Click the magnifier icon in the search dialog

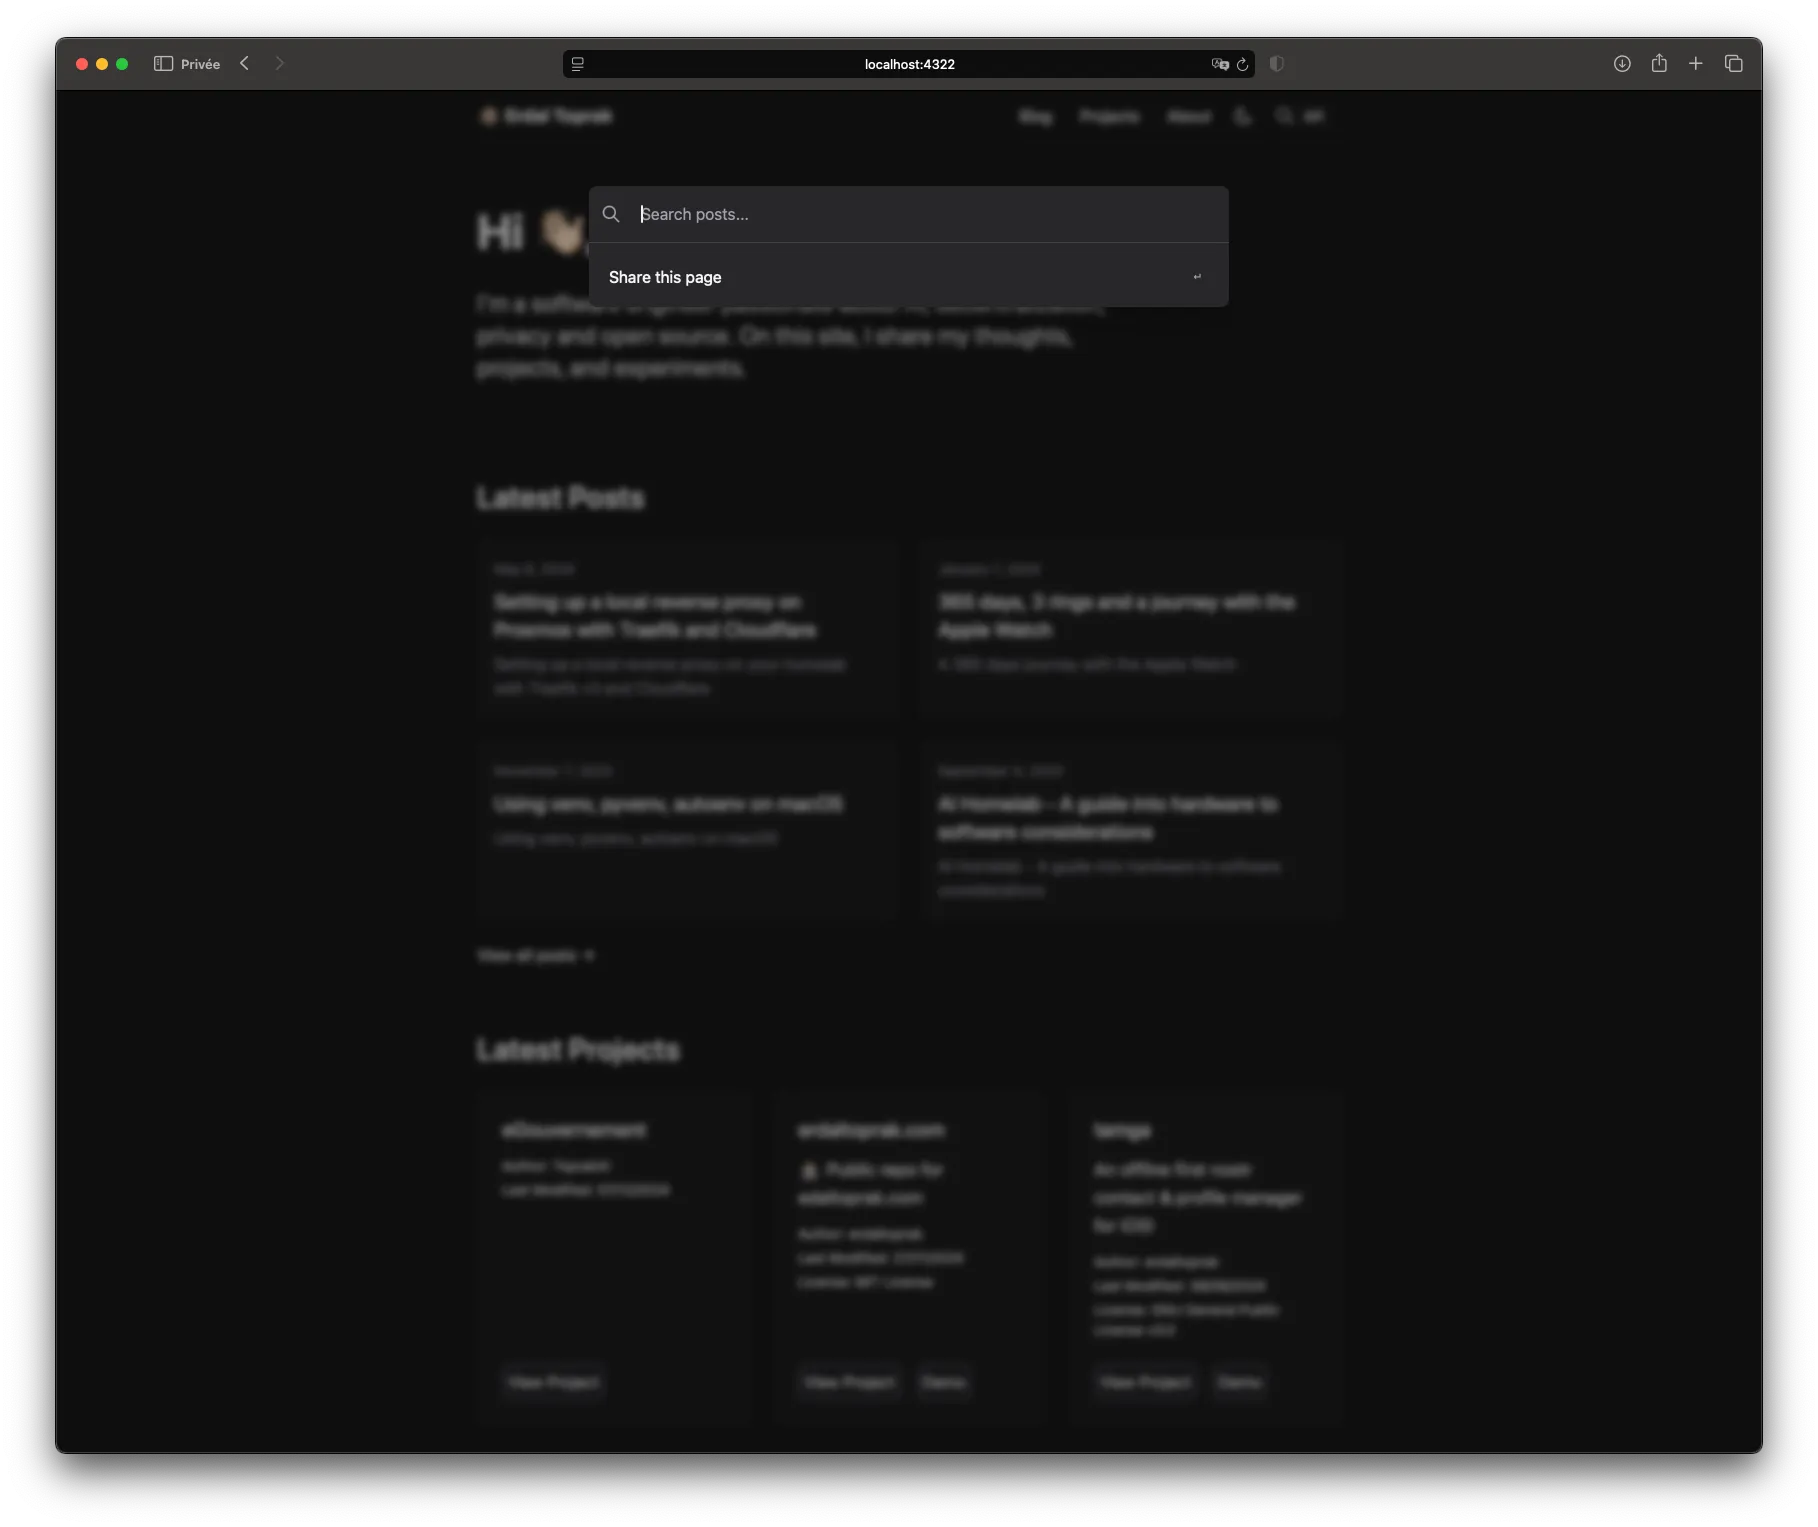click(x=611, y=214)
